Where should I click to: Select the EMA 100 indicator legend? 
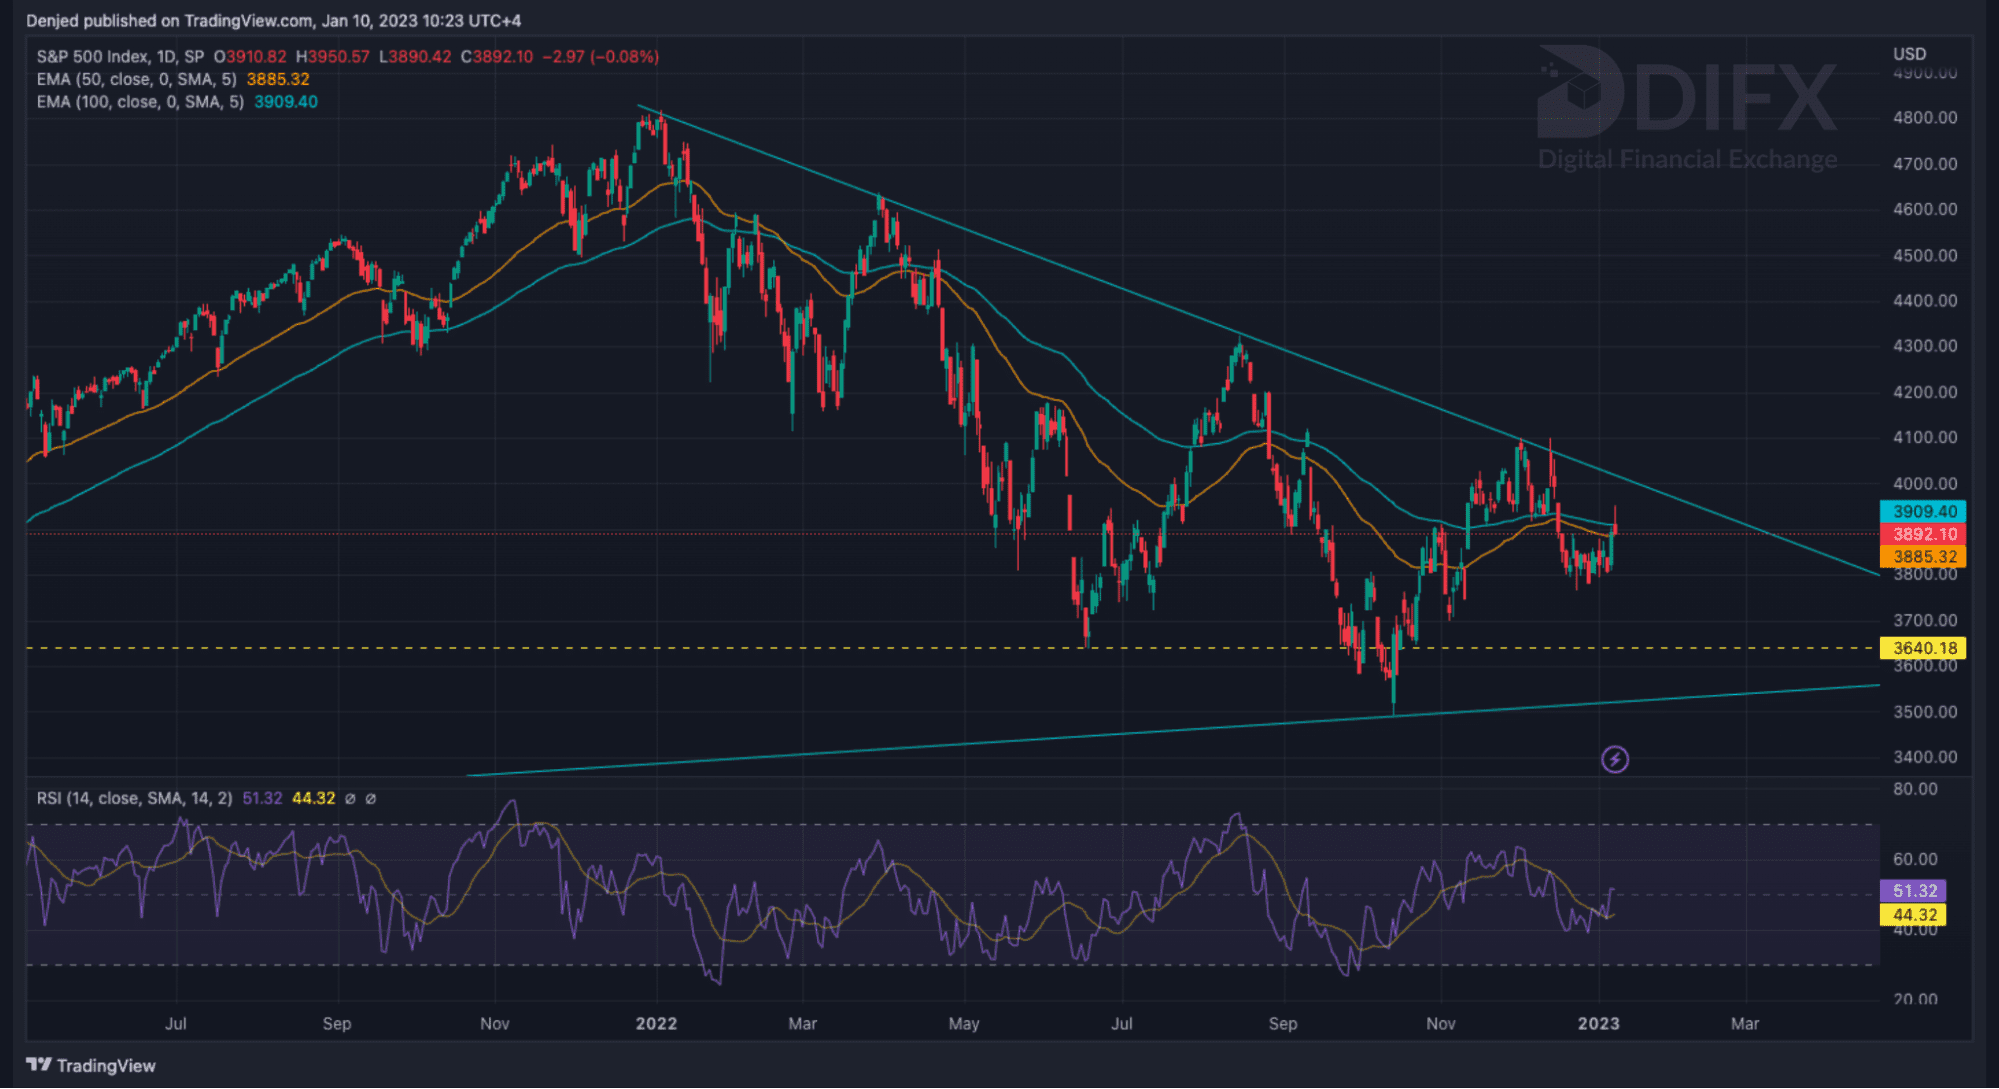tap(140, 102)
